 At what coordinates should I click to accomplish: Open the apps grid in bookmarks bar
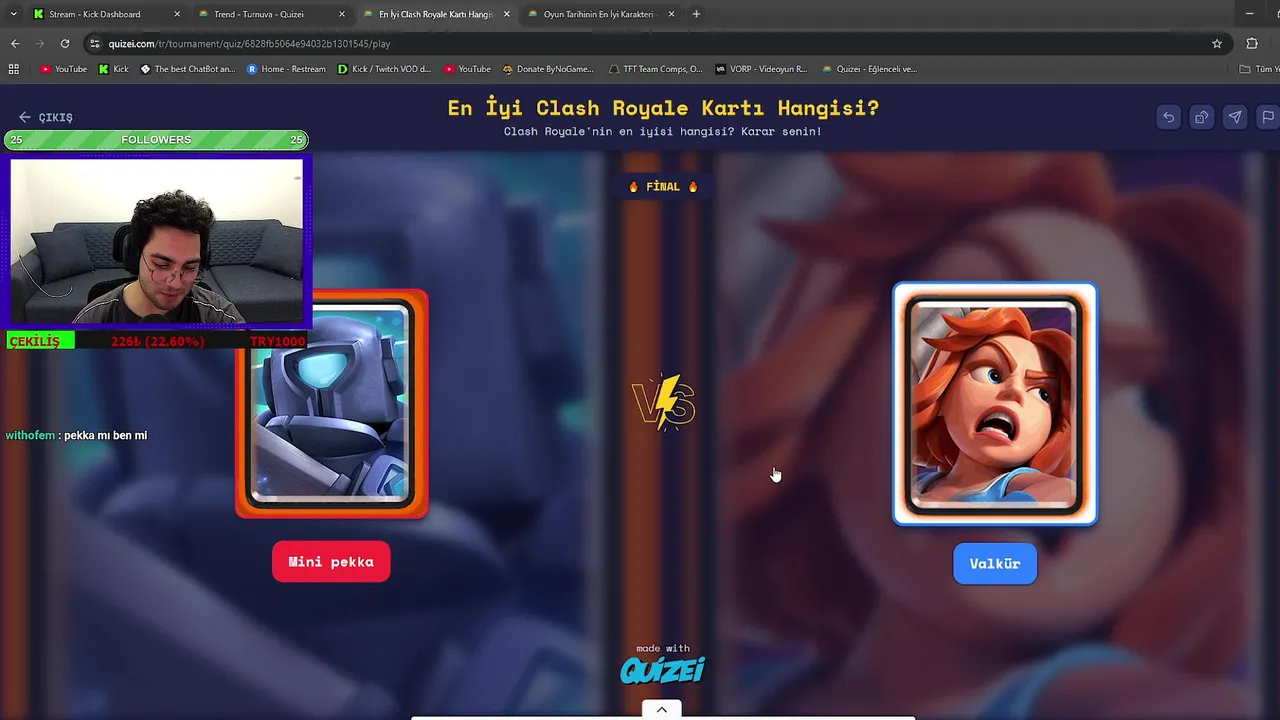pyautogui.click(x=13, y=69)
